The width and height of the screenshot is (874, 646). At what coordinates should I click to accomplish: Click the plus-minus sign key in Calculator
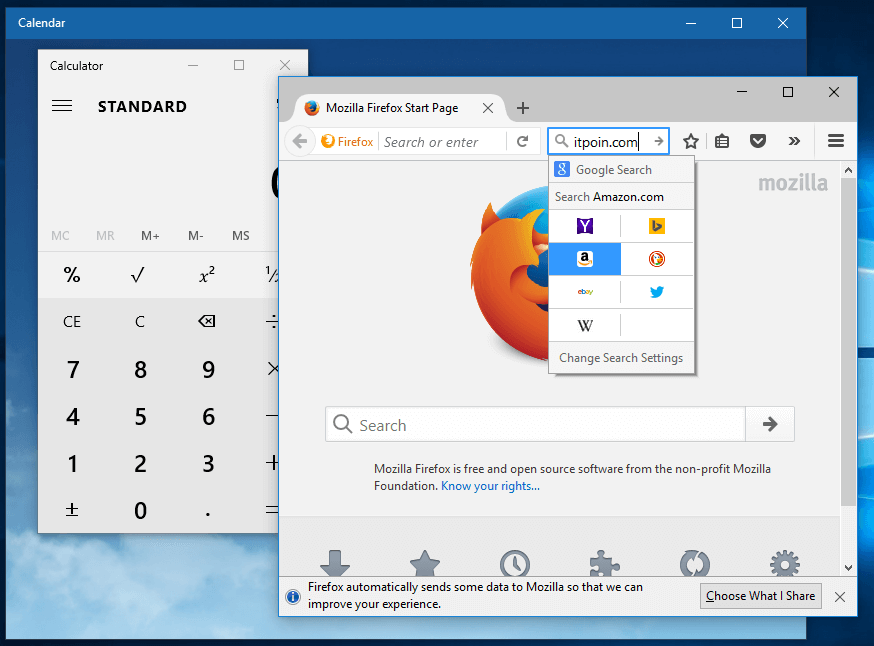point(72,510)
